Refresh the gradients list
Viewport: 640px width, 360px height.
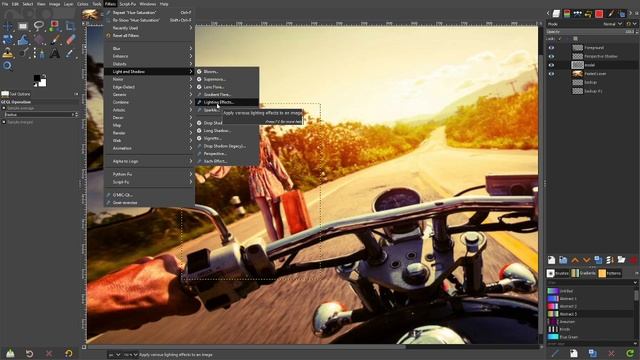(630, 353)
